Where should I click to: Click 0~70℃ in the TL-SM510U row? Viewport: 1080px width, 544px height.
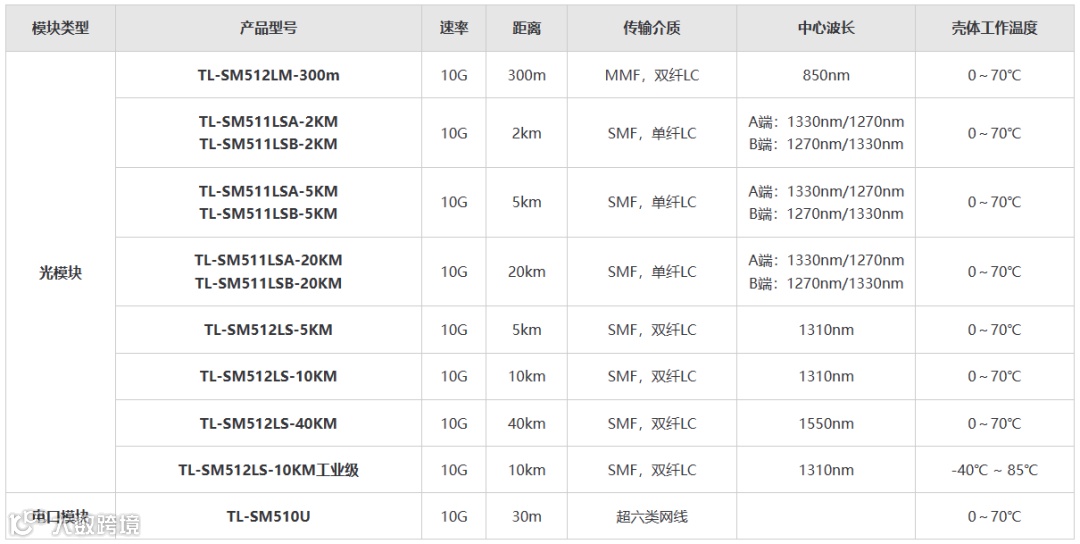click(995, 516)
